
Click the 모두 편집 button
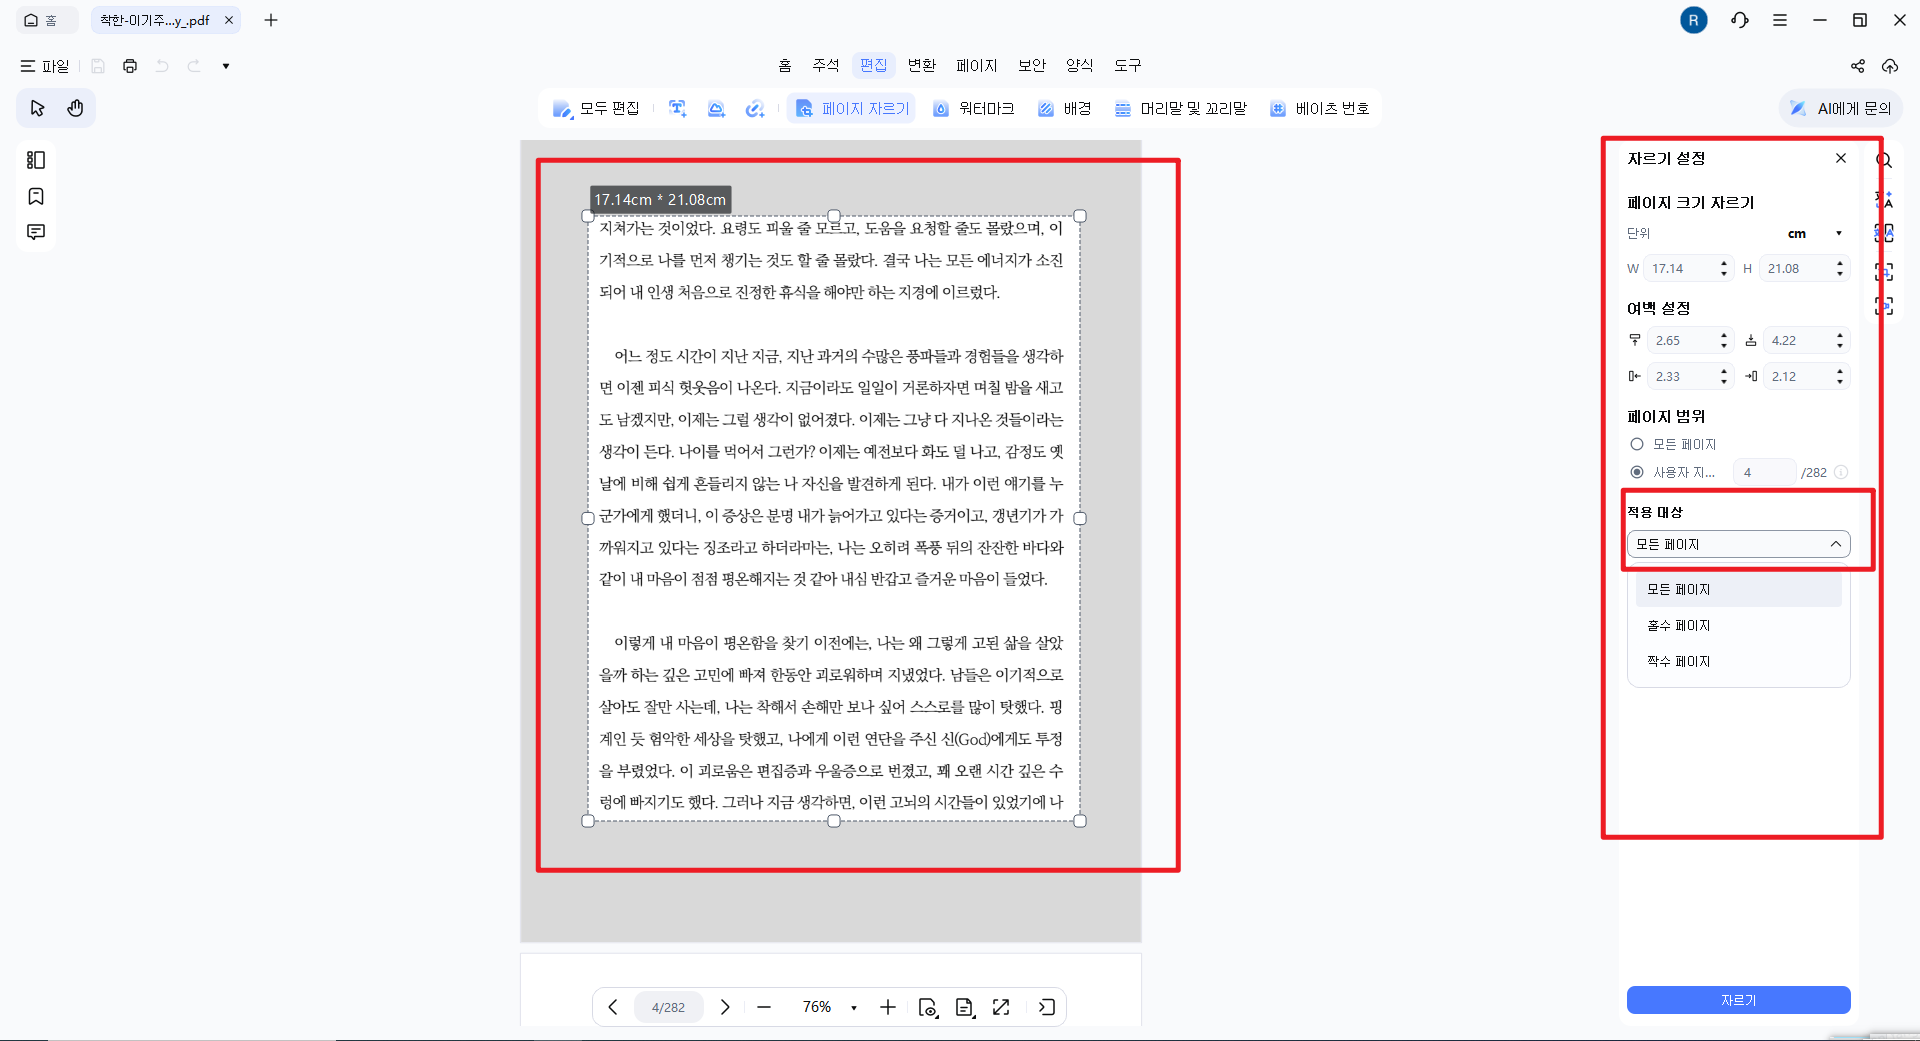pos(596,108)
